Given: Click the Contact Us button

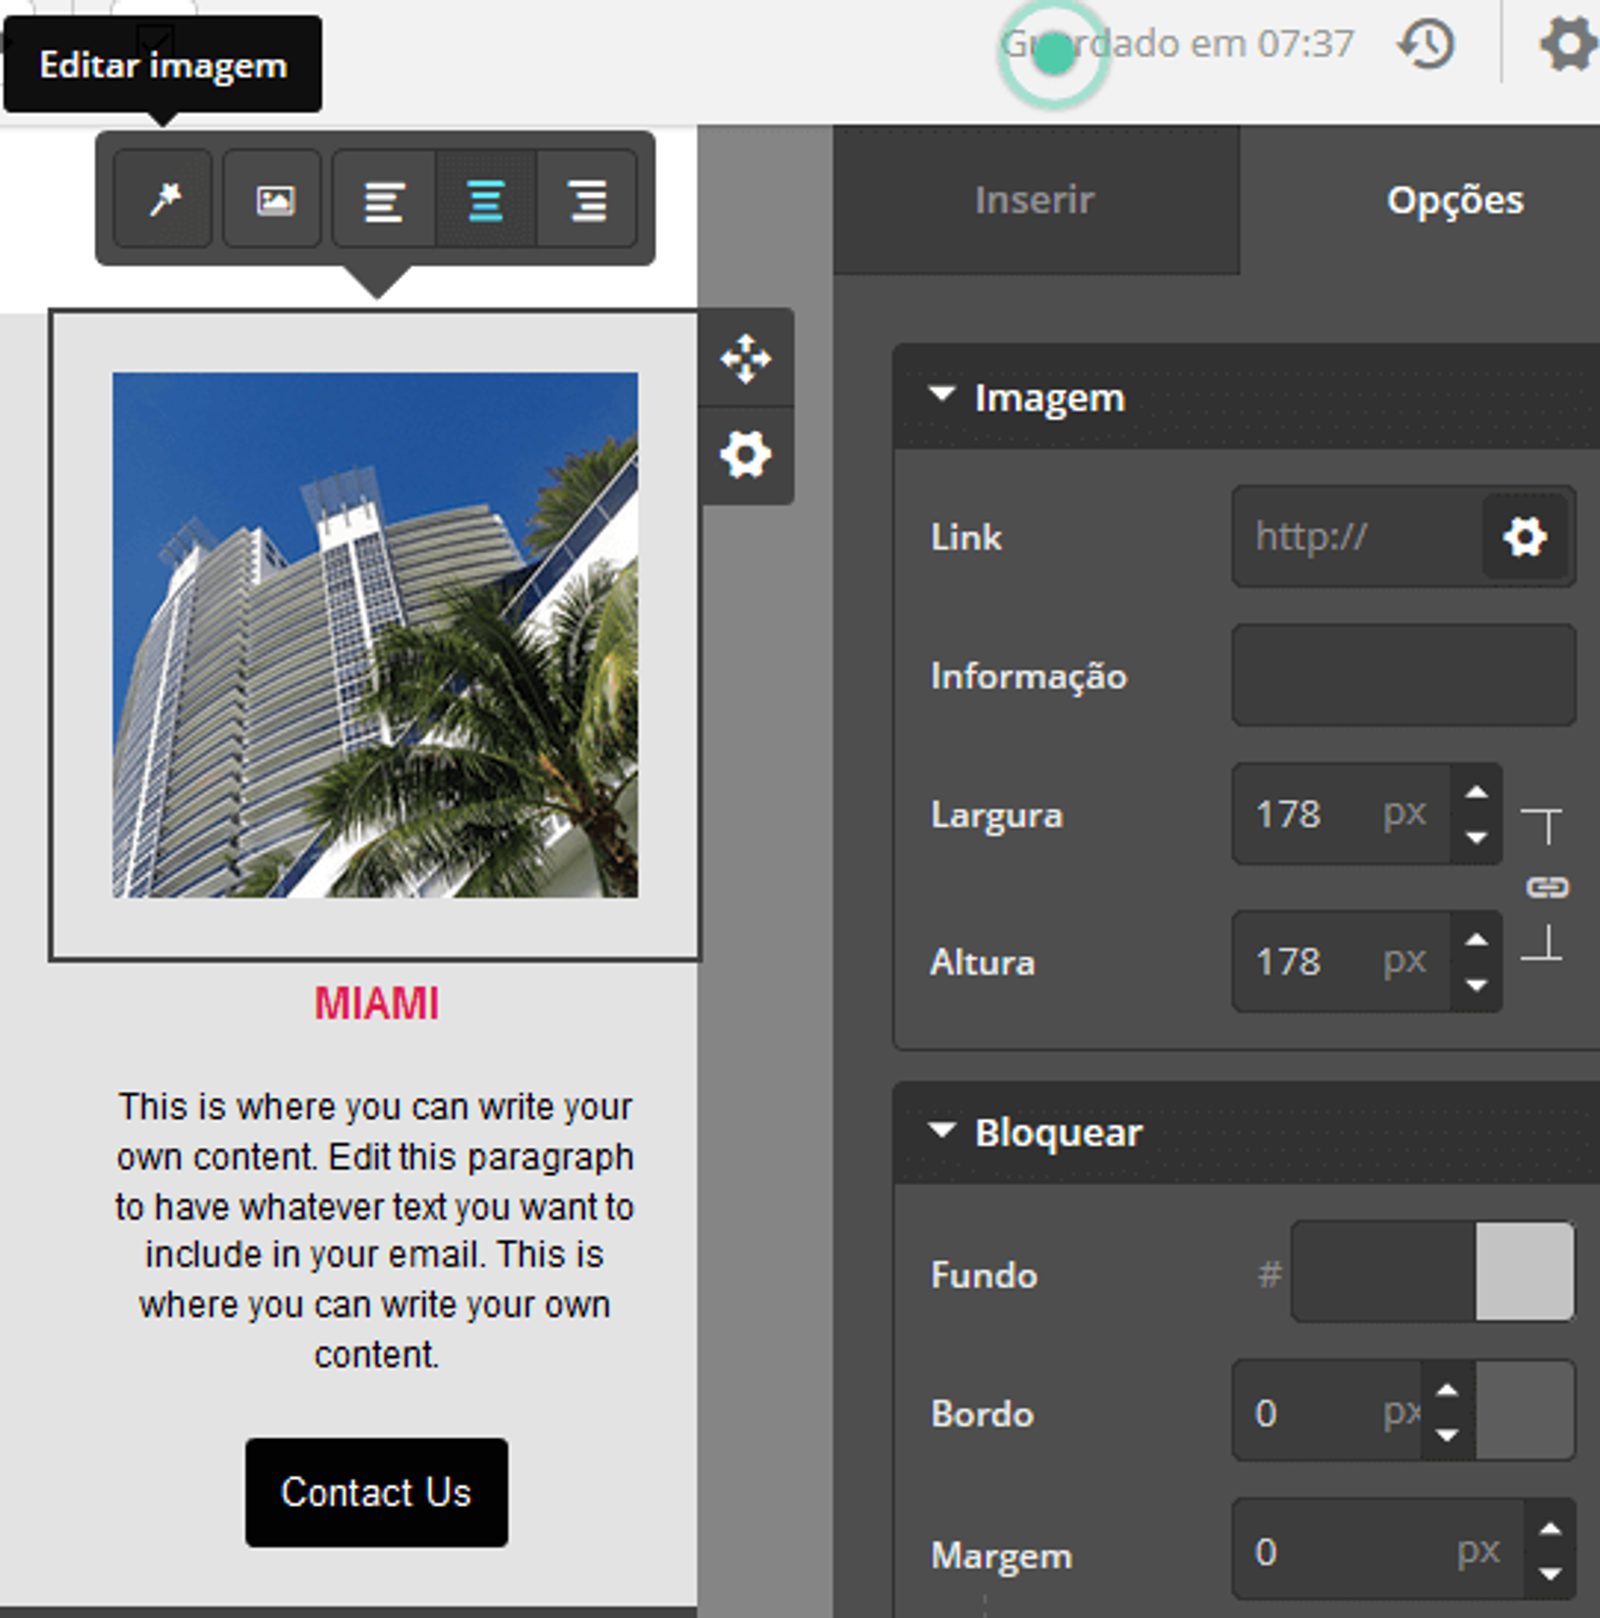Looking at the screenshot, I should 376,1492.
